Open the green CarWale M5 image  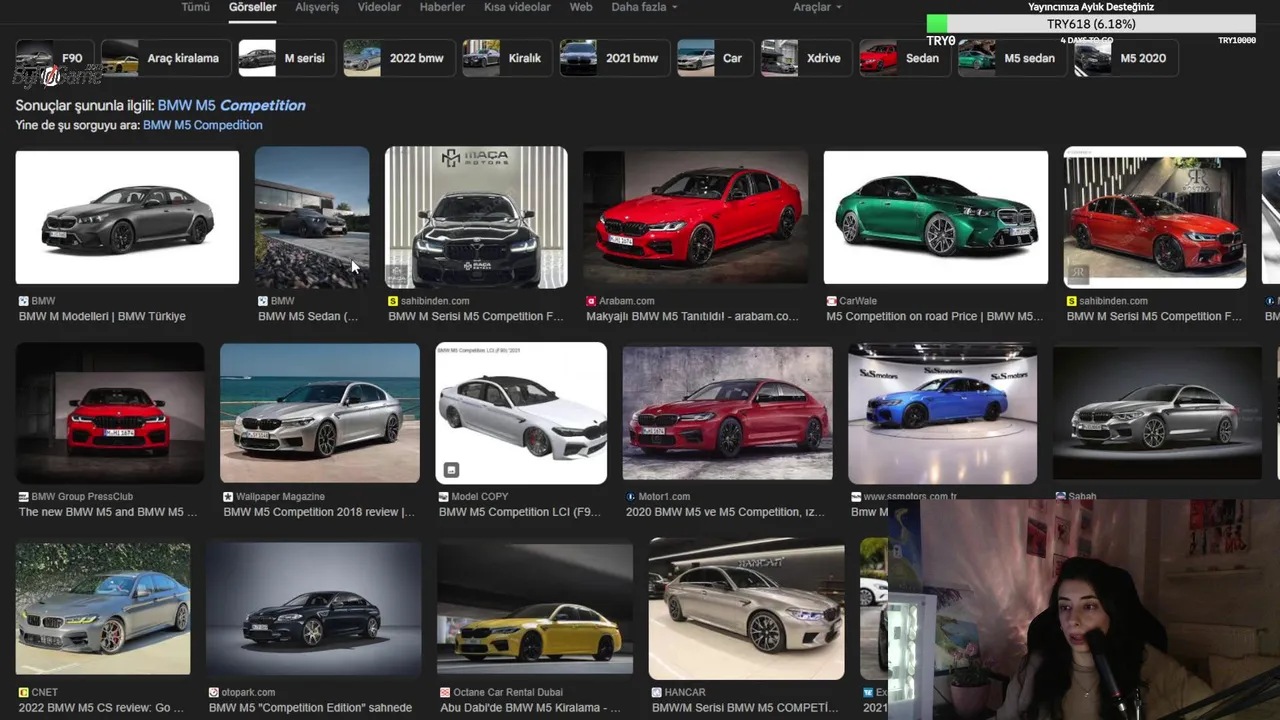coord(936,217)
